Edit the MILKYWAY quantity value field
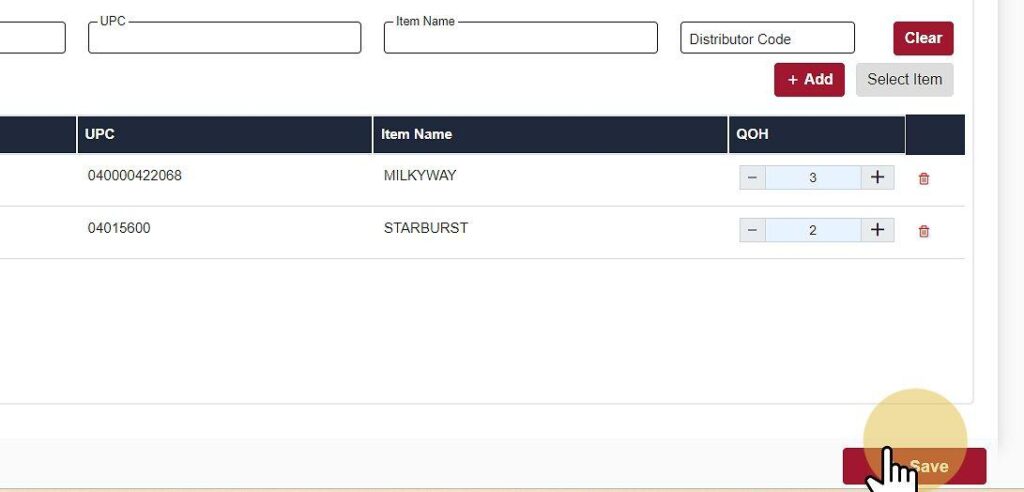1024x492 pixels. [x=813, y=178]
